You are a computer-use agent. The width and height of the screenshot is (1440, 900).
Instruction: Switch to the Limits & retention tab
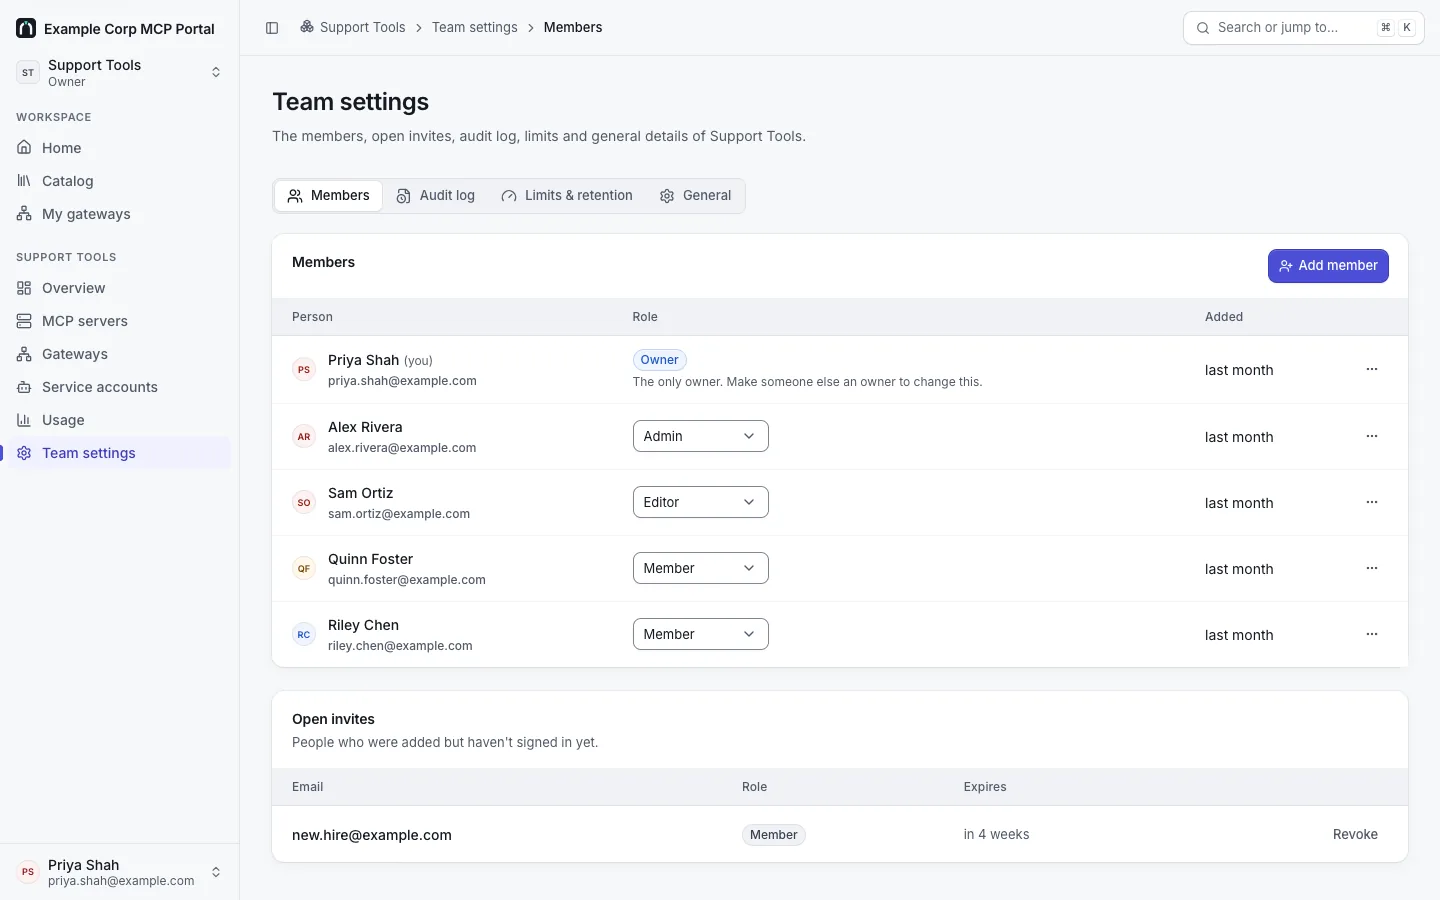[x=567, y=196]
